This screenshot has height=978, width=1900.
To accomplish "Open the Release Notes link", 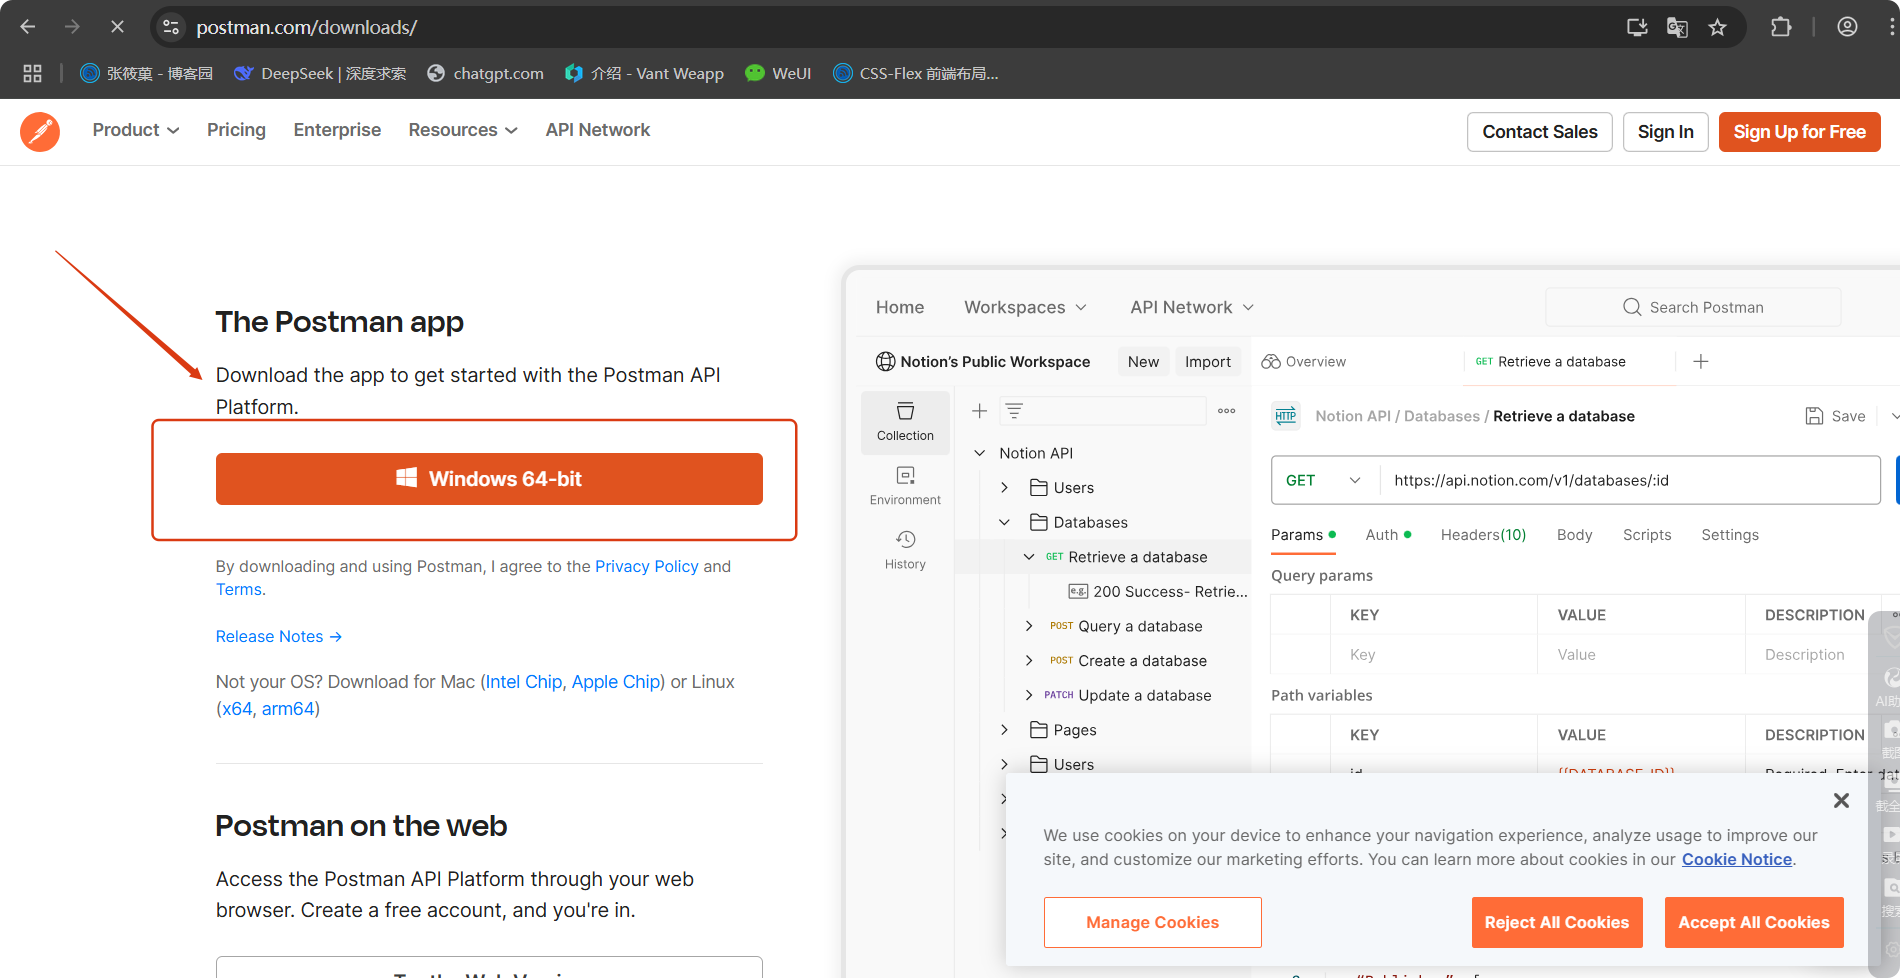I will tap(279, 636).
